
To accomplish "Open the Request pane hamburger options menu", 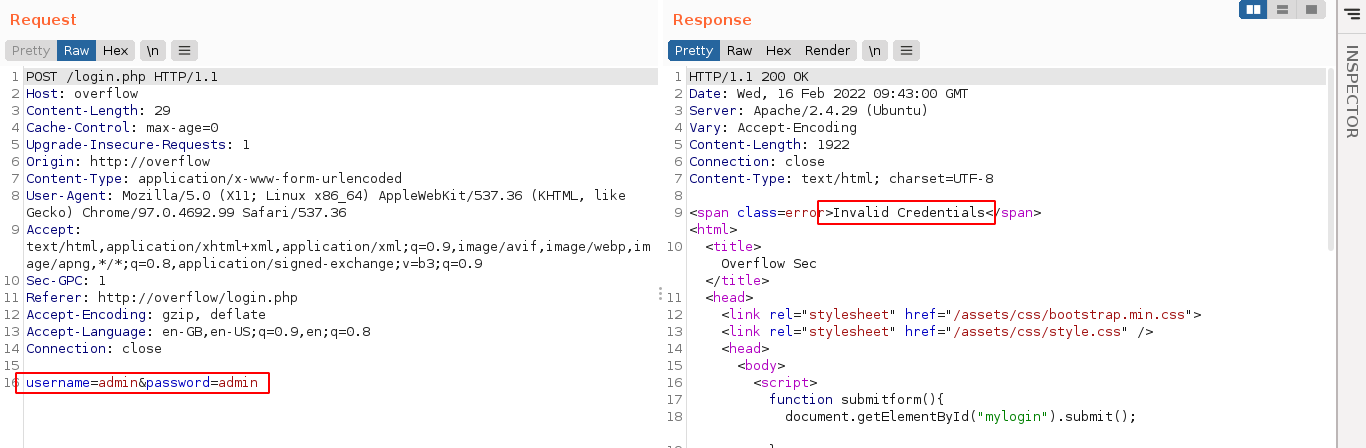I will pyautogui.click(x=184, y=51).
